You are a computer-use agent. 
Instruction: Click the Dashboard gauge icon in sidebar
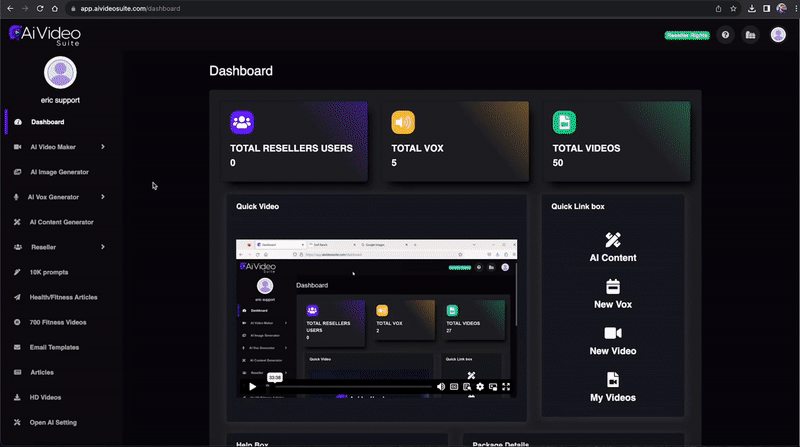pos(18,122)
